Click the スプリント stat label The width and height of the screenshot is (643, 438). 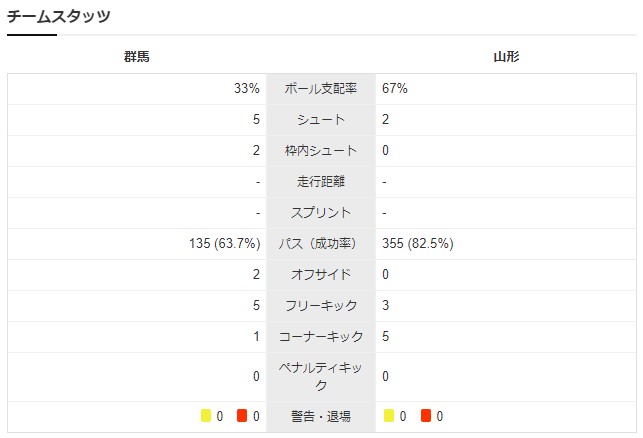tap(321, 212)
